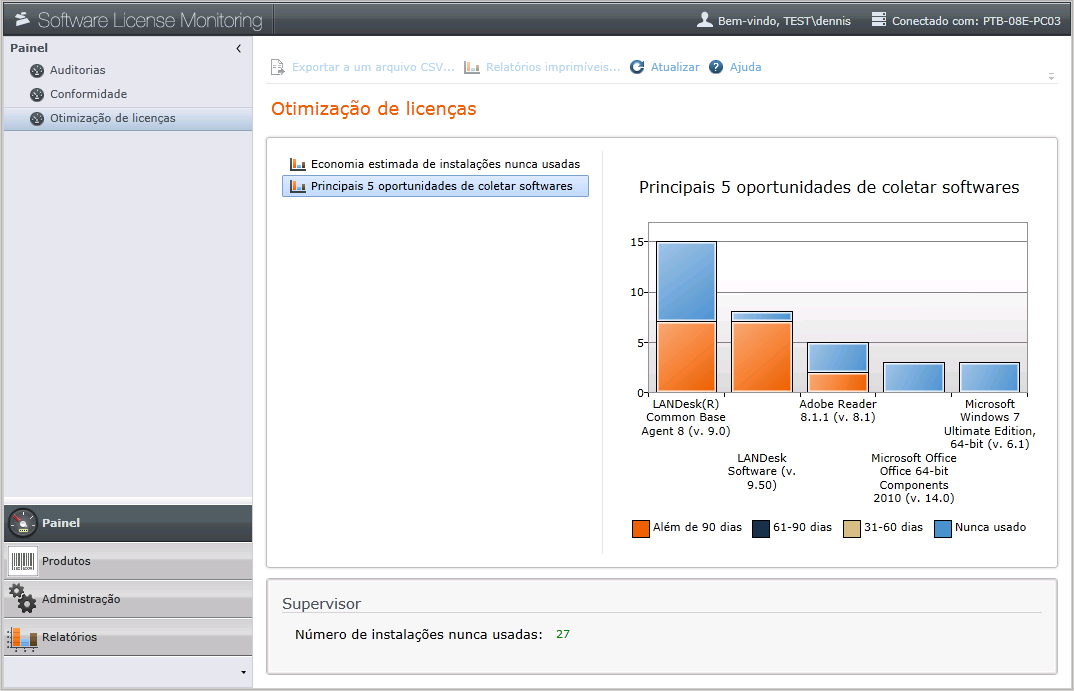The width and height of the screenshot is (1074, 691).
Task: Click the Nunca usado blue legend swatch
Action: (x=942, y=529)
